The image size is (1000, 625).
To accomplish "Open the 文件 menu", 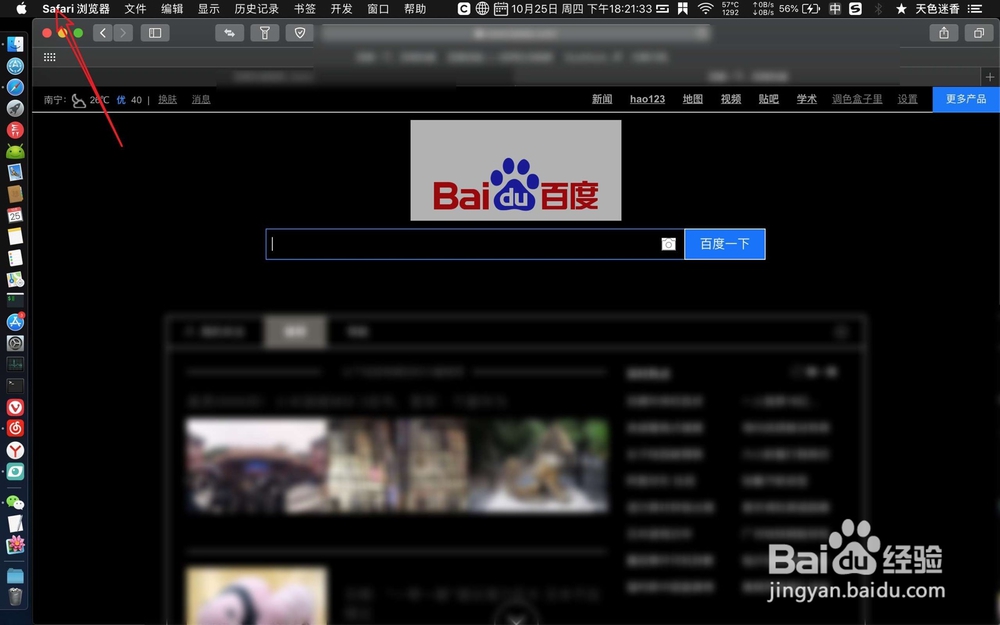I will click(x=135, y=9).
